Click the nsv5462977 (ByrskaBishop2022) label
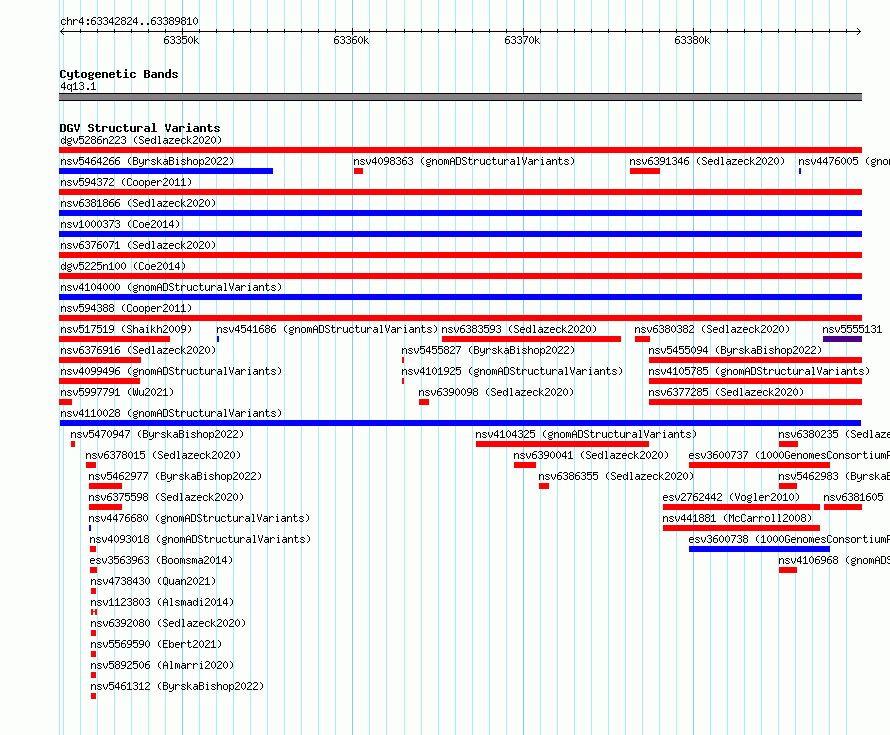890x735 pixels. pos(175,476)
